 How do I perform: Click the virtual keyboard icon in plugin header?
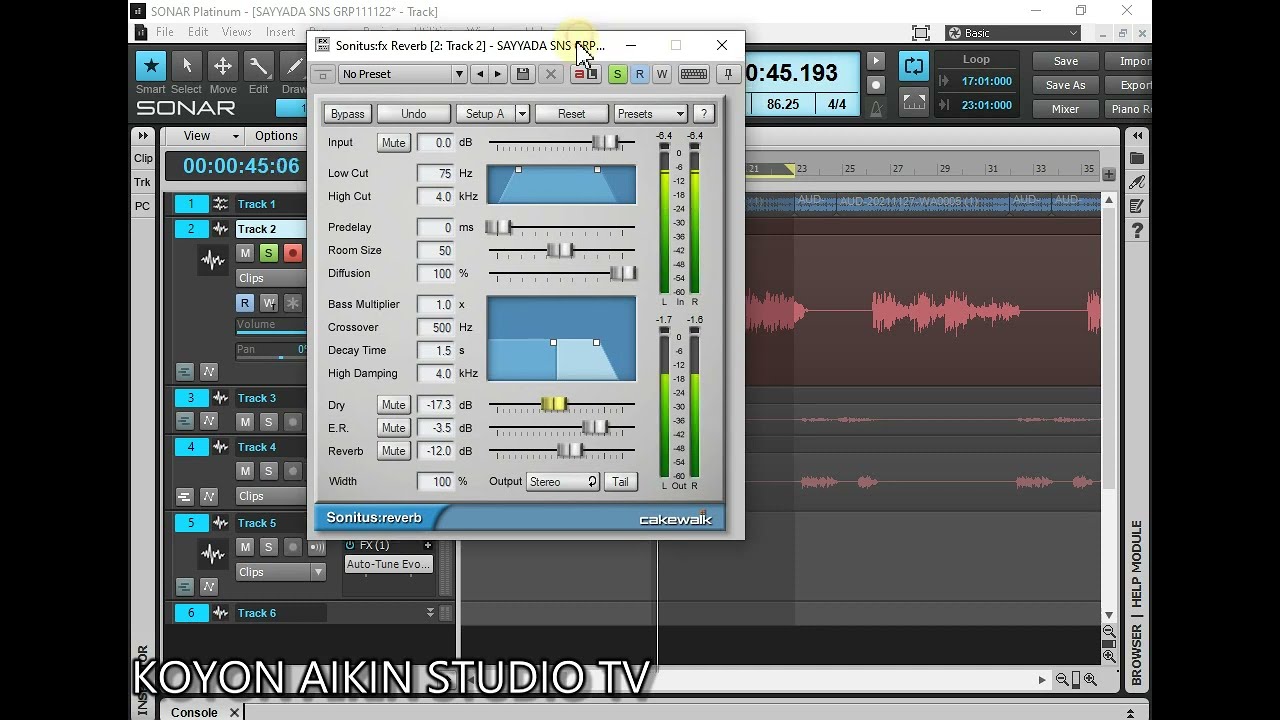click(x=694, y=74)
